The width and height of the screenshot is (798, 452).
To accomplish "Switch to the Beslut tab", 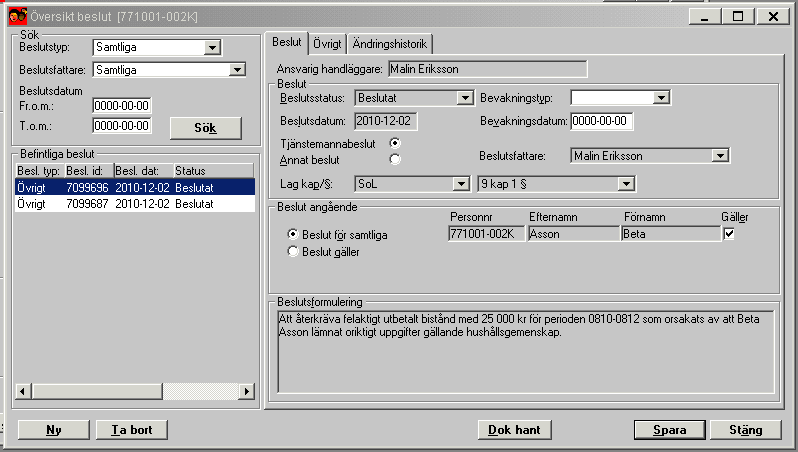I will pos(287,43).
